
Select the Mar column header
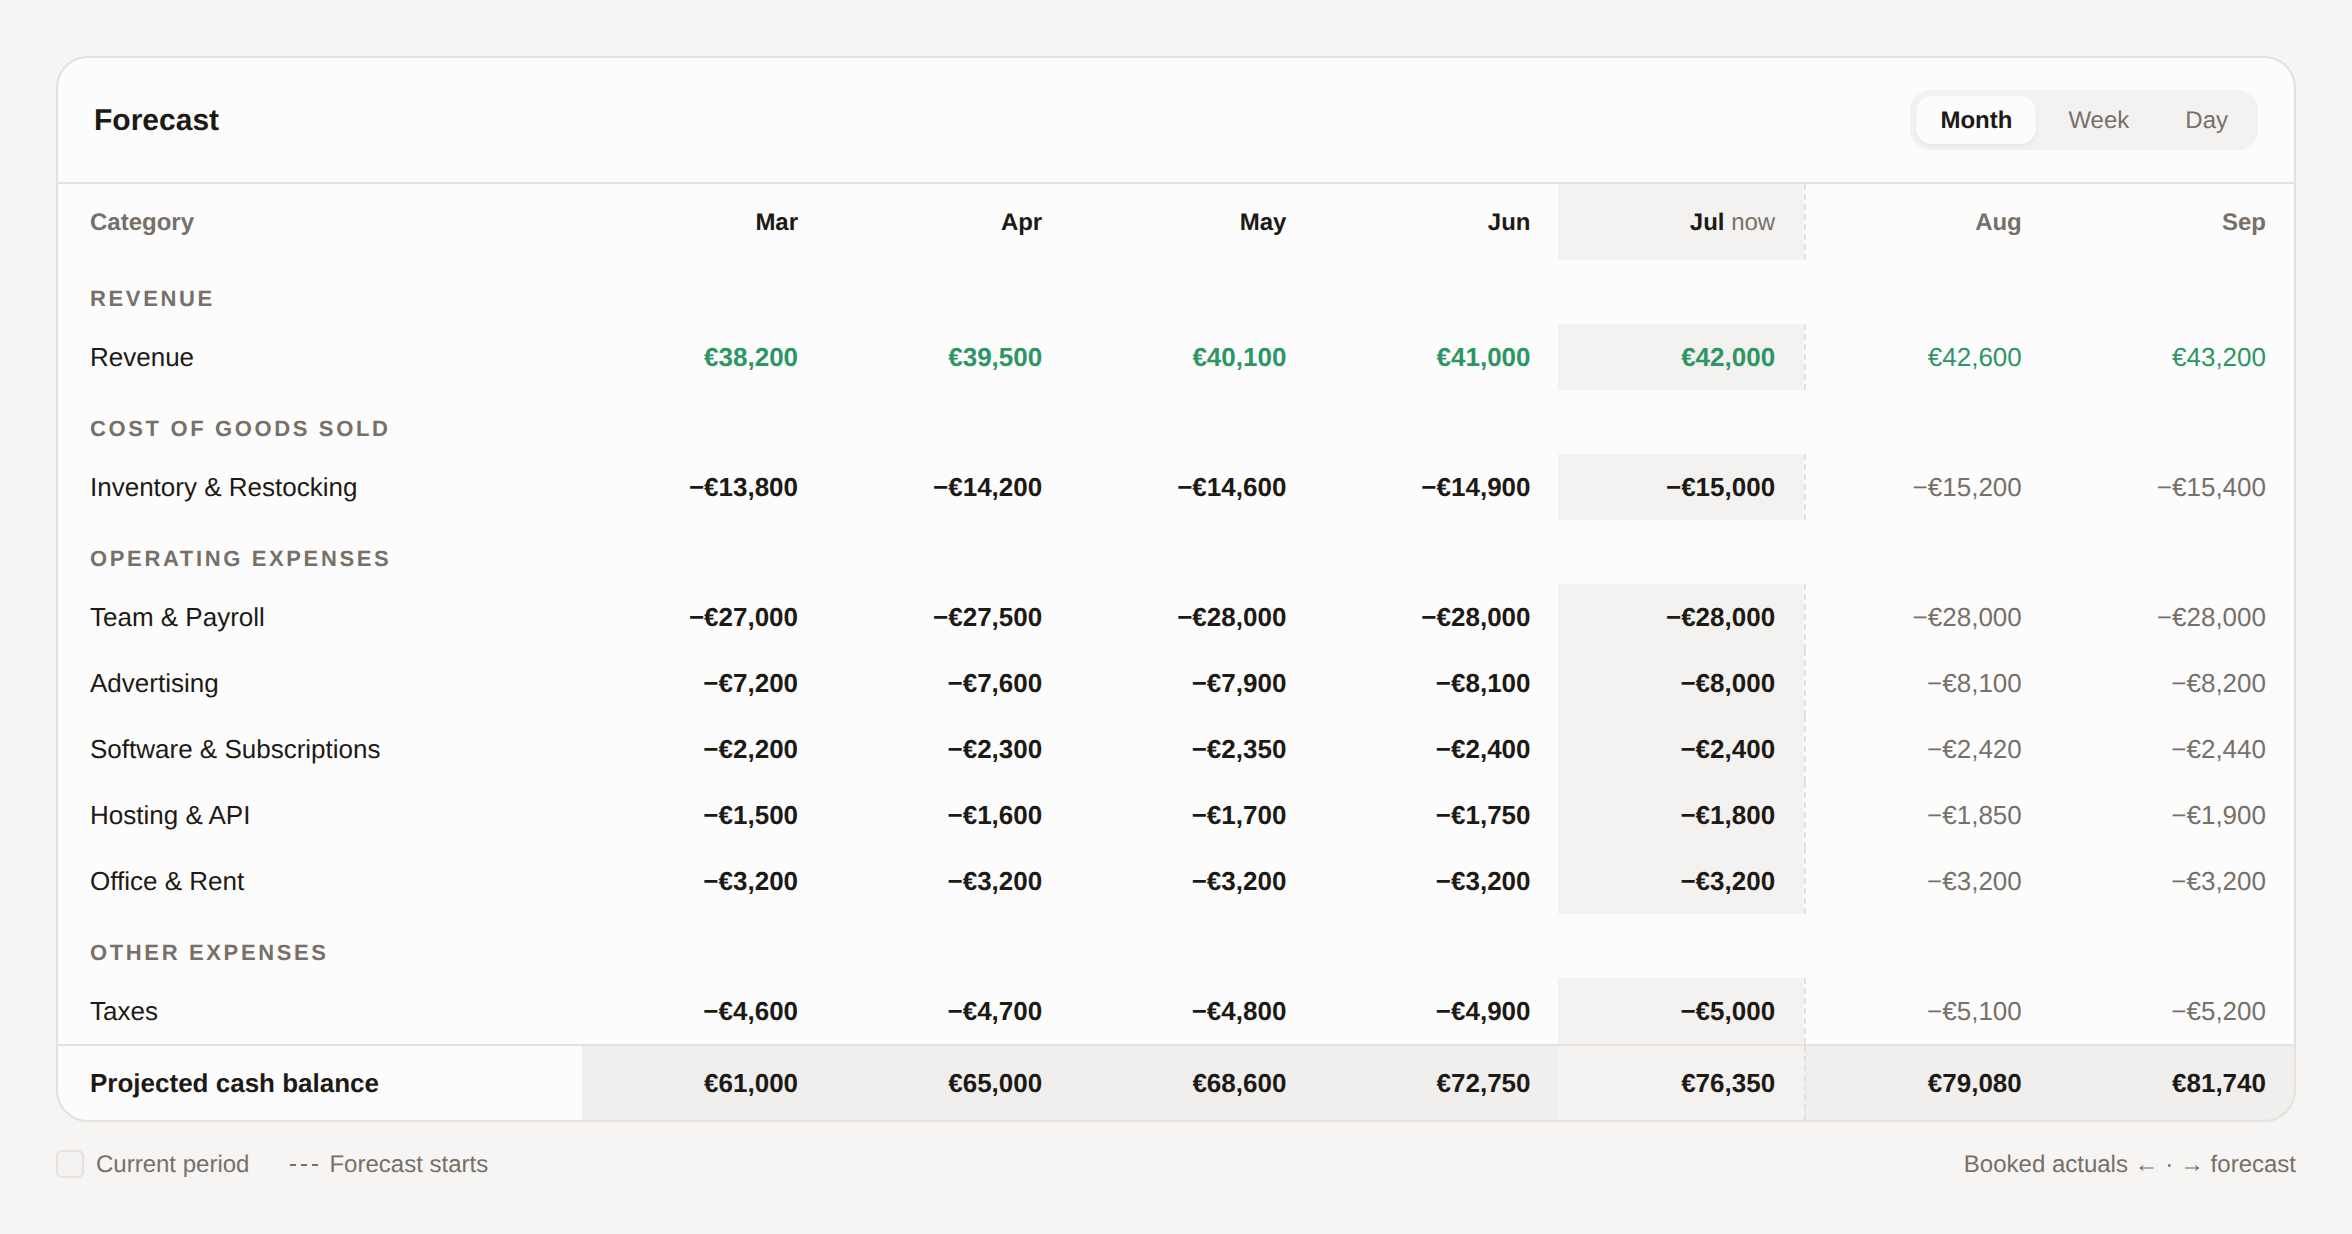click(x=776, y=222)
